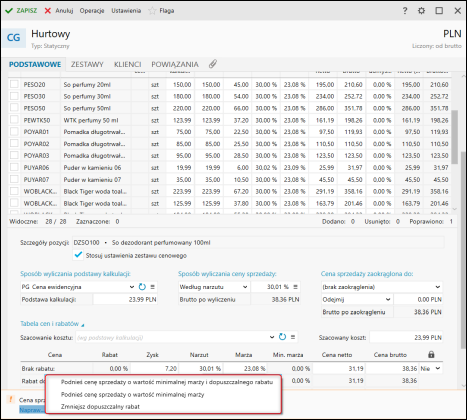Refresh the Szacowanie kosztu estimate
Viewport: 467px width, 420px height.
click(282, 337)
